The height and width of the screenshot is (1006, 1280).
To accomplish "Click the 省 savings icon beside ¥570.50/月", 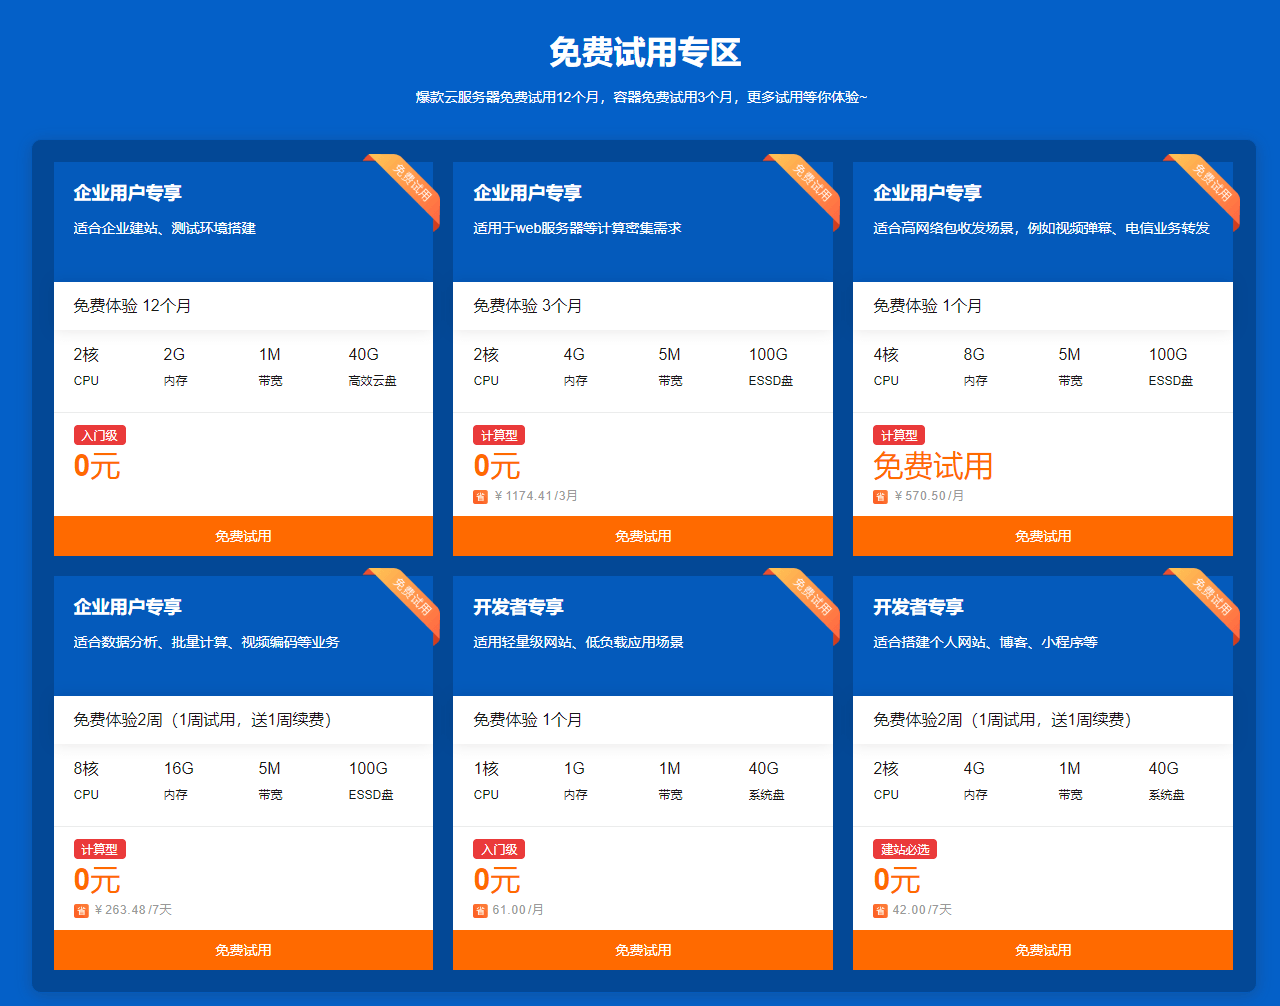I will (880, 497).
